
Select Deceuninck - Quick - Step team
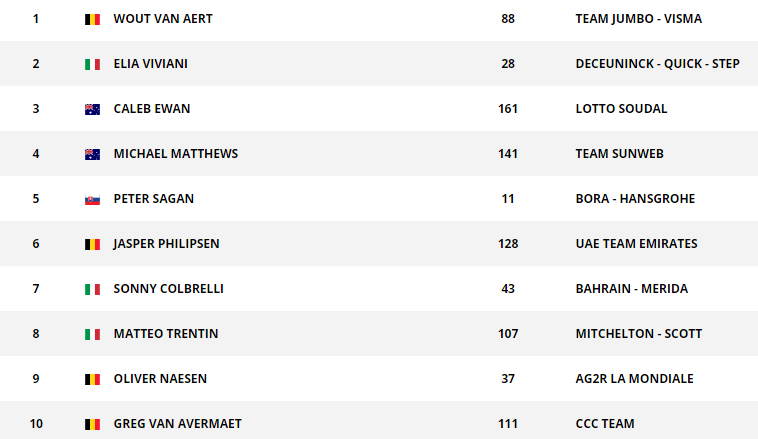point(657,64)
